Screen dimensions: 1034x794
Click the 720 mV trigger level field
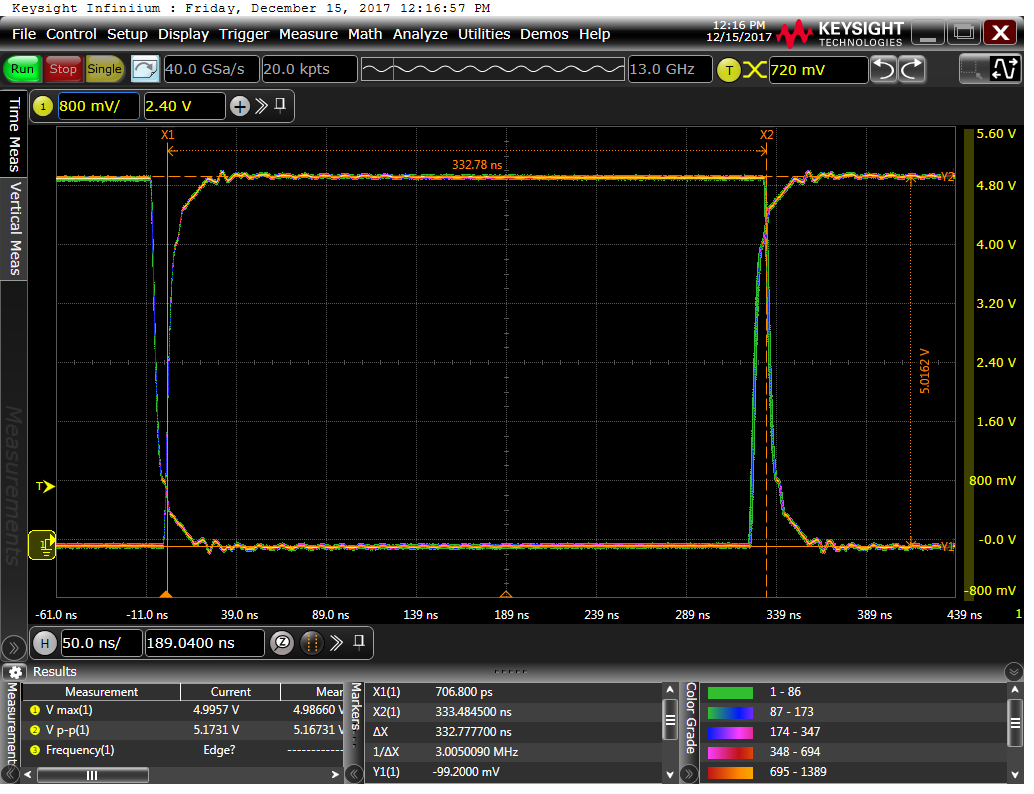[x=818, y=70]
